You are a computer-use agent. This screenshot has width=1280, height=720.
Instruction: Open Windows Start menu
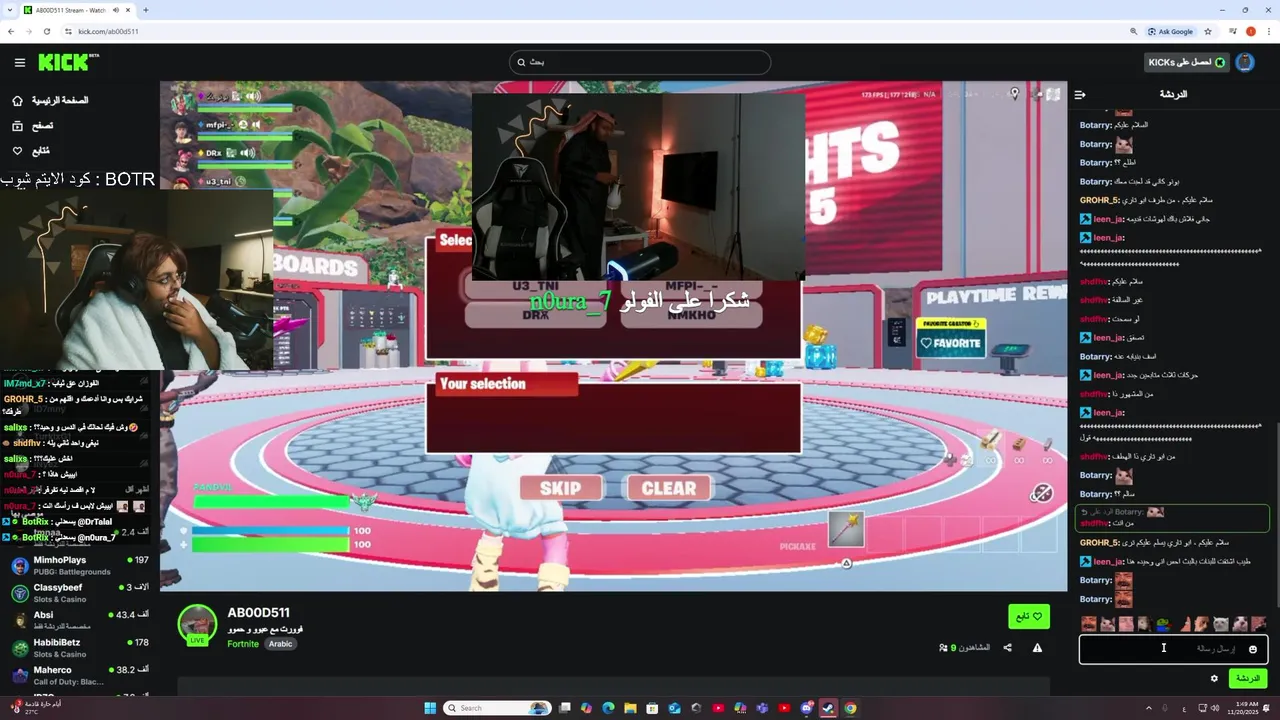[x=430, y=708]
